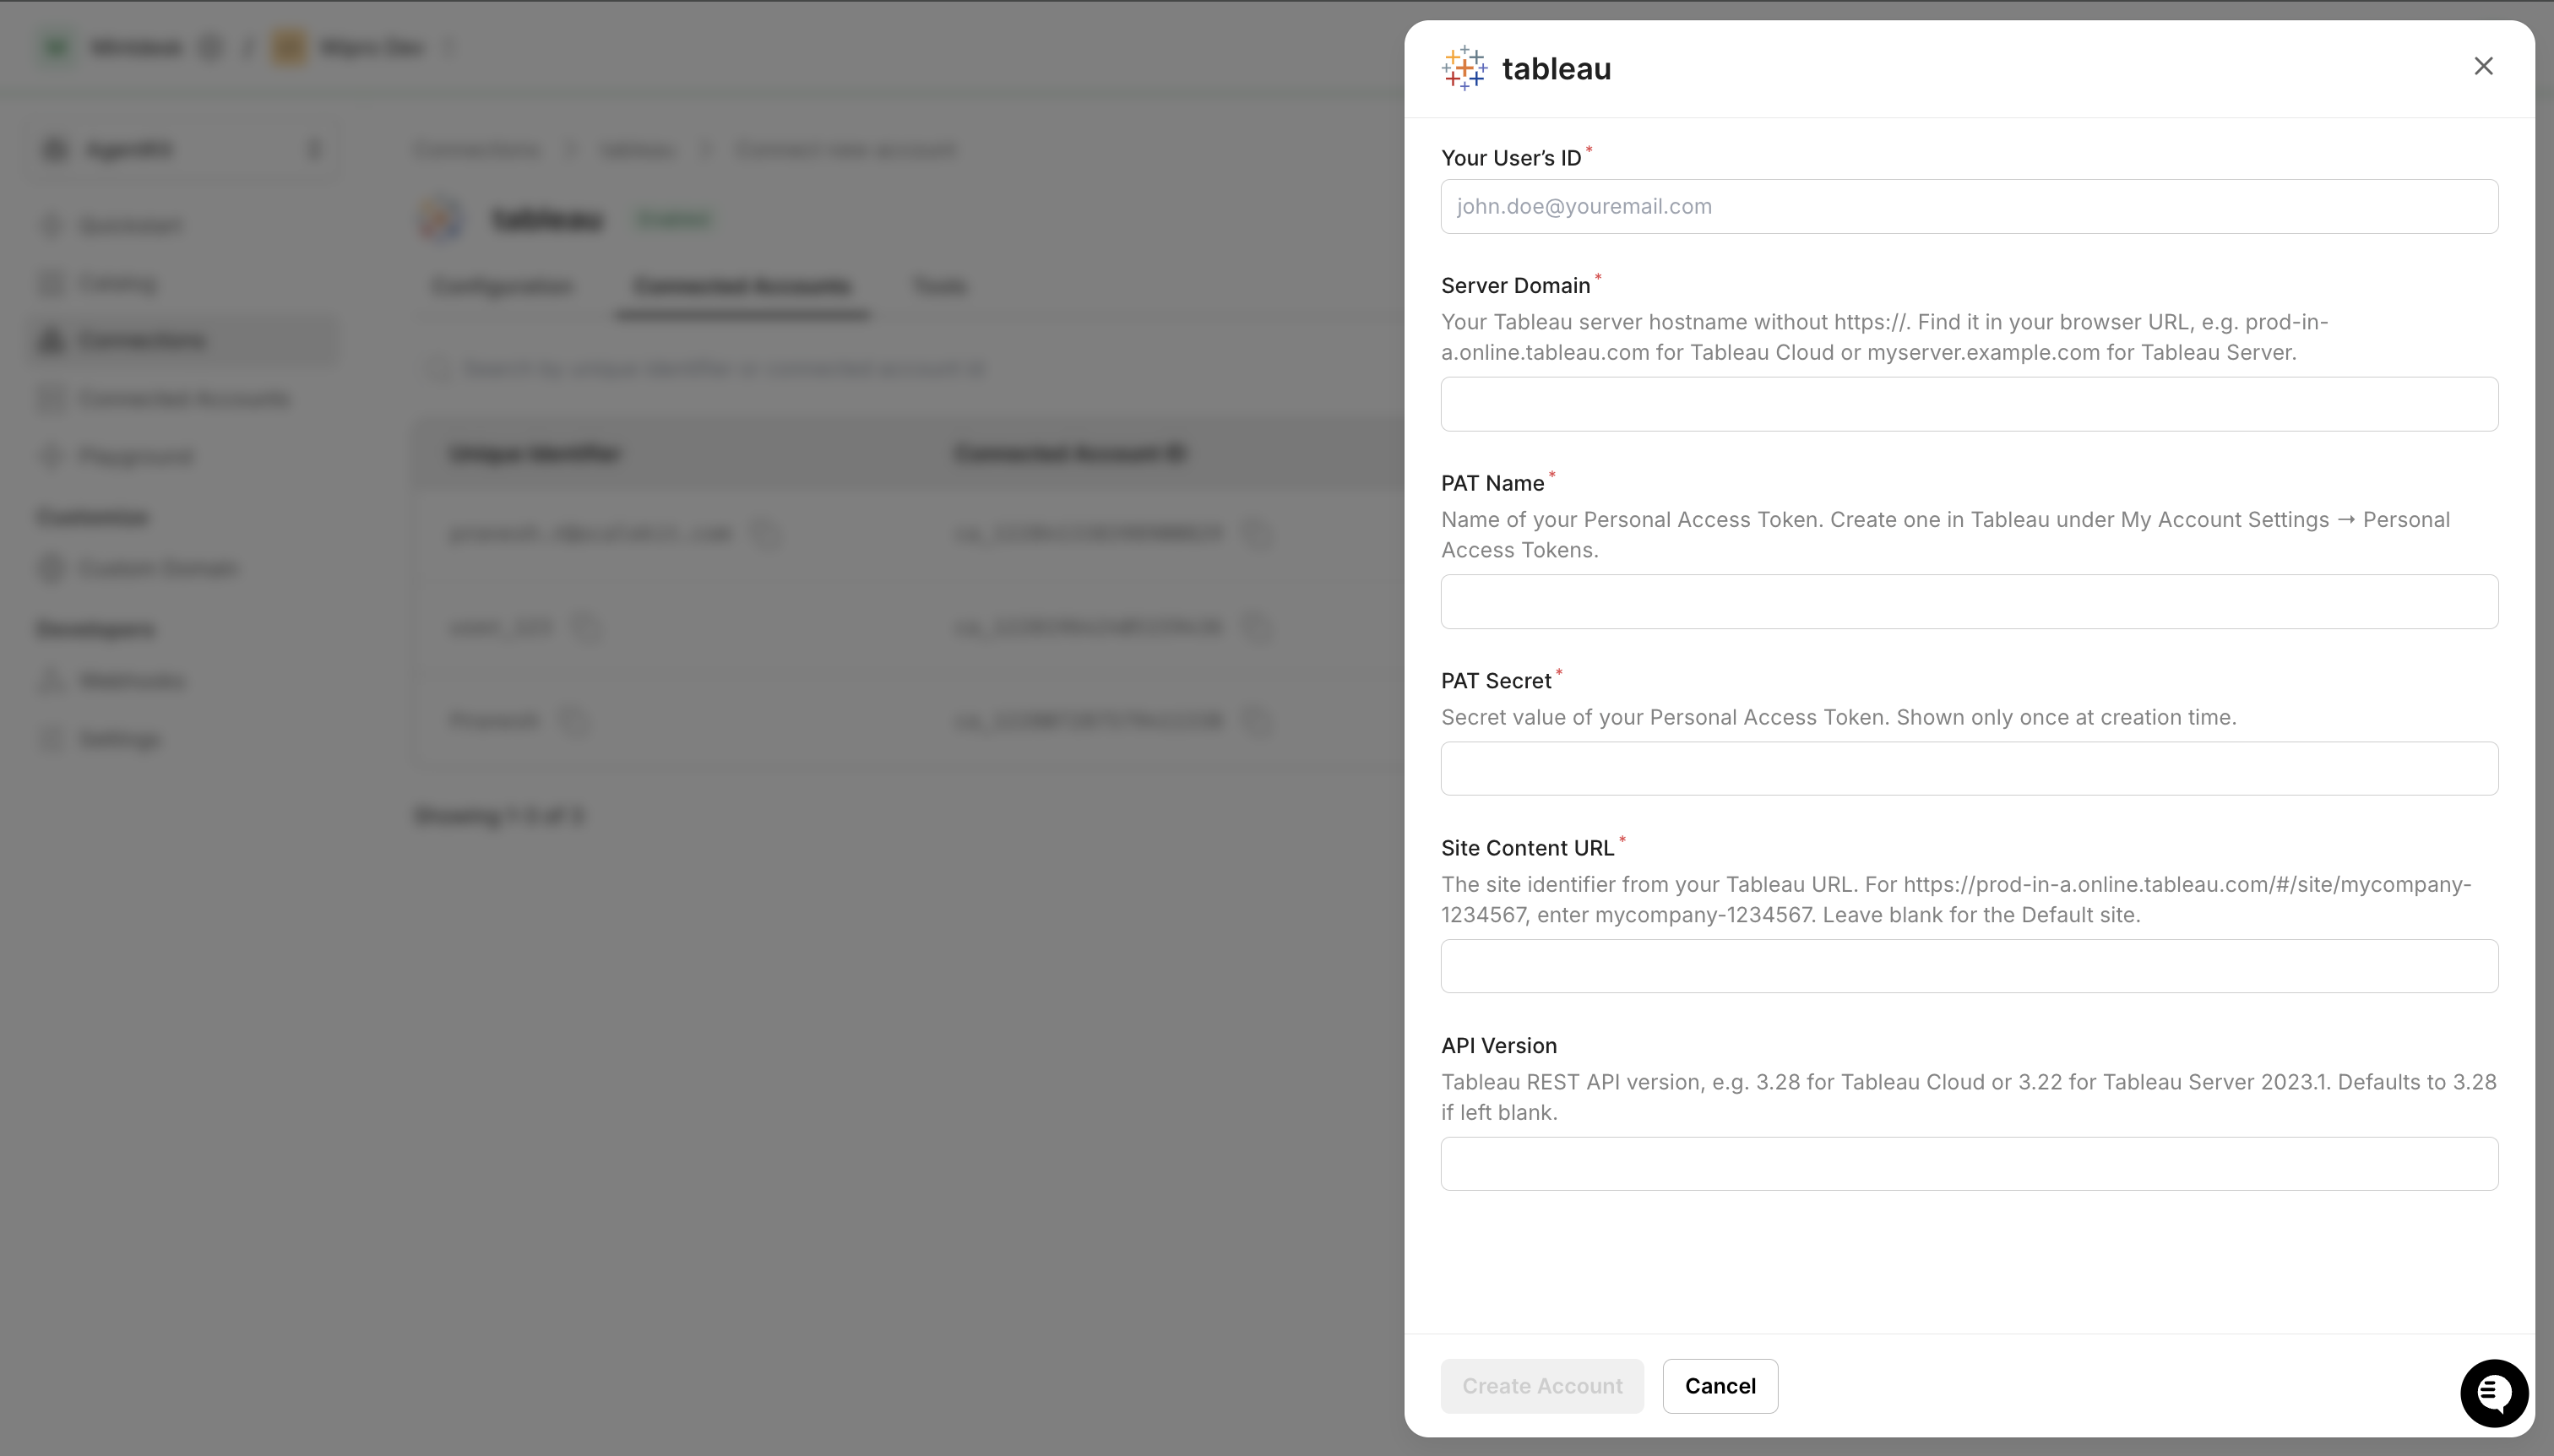2554x1456 pixels.
Task: Click the Cancel button
Action: tap(1719, 1386)
